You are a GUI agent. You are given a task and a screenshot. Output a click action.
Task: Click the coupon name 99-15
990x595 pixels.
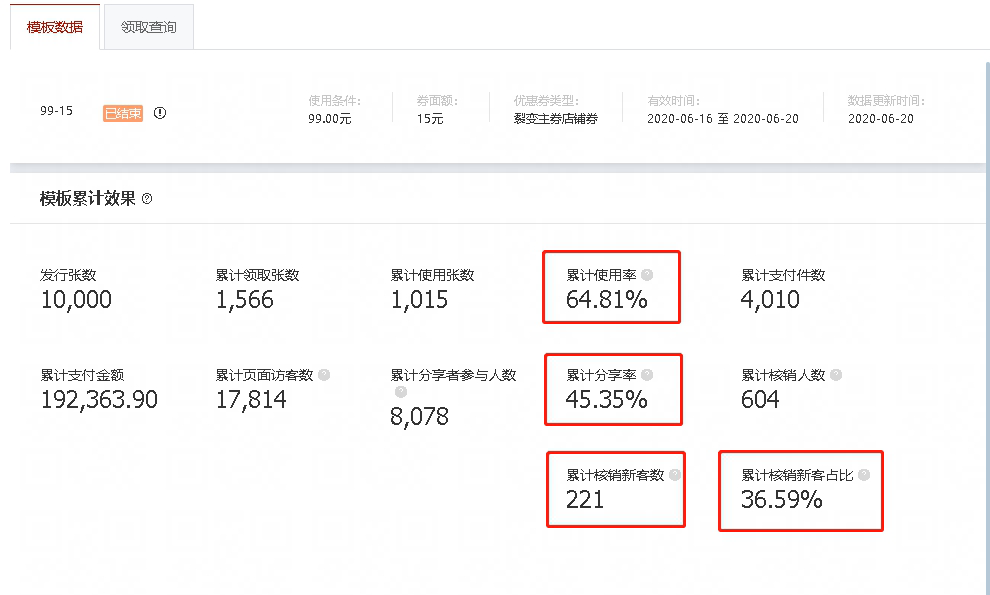(x=56, y=112)
